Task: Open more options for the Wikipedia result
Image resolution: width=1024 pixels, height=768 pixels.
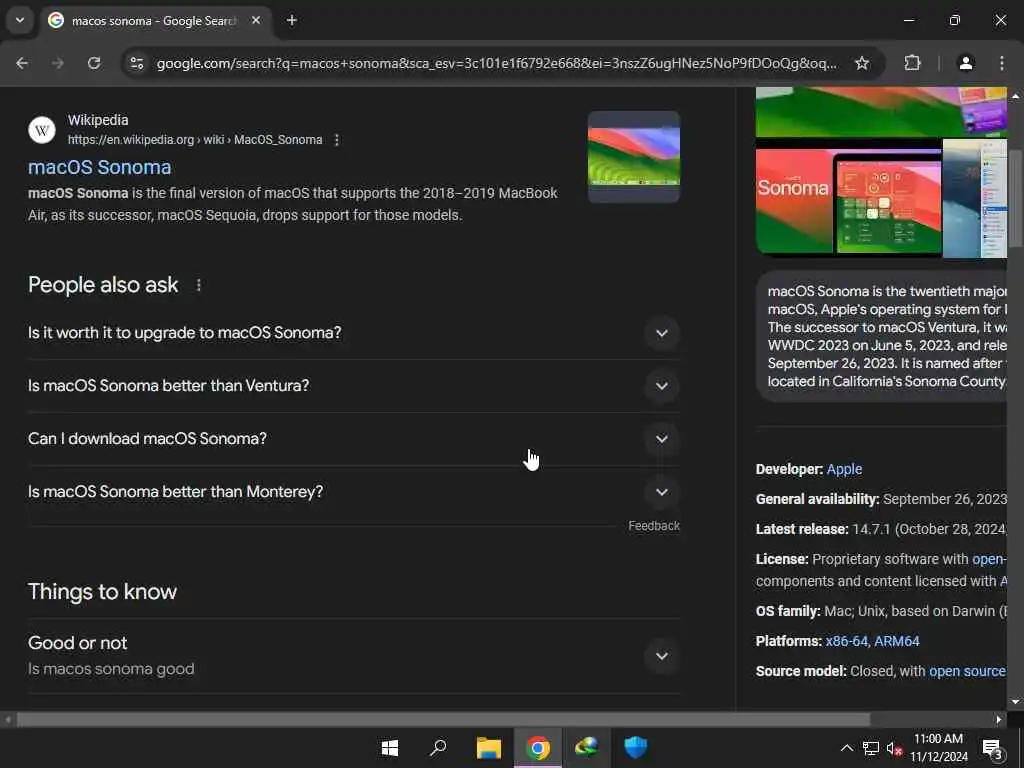Action: [x=337, y=140]
